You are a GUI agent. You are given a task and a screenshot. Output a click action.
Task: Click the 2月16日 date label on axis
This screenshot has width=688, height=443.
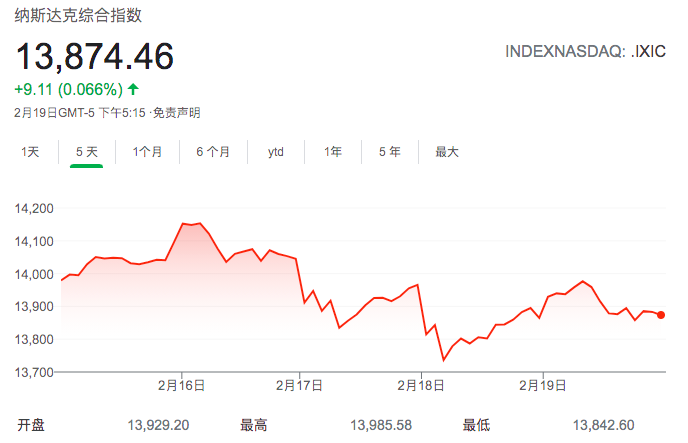(181, 384)
